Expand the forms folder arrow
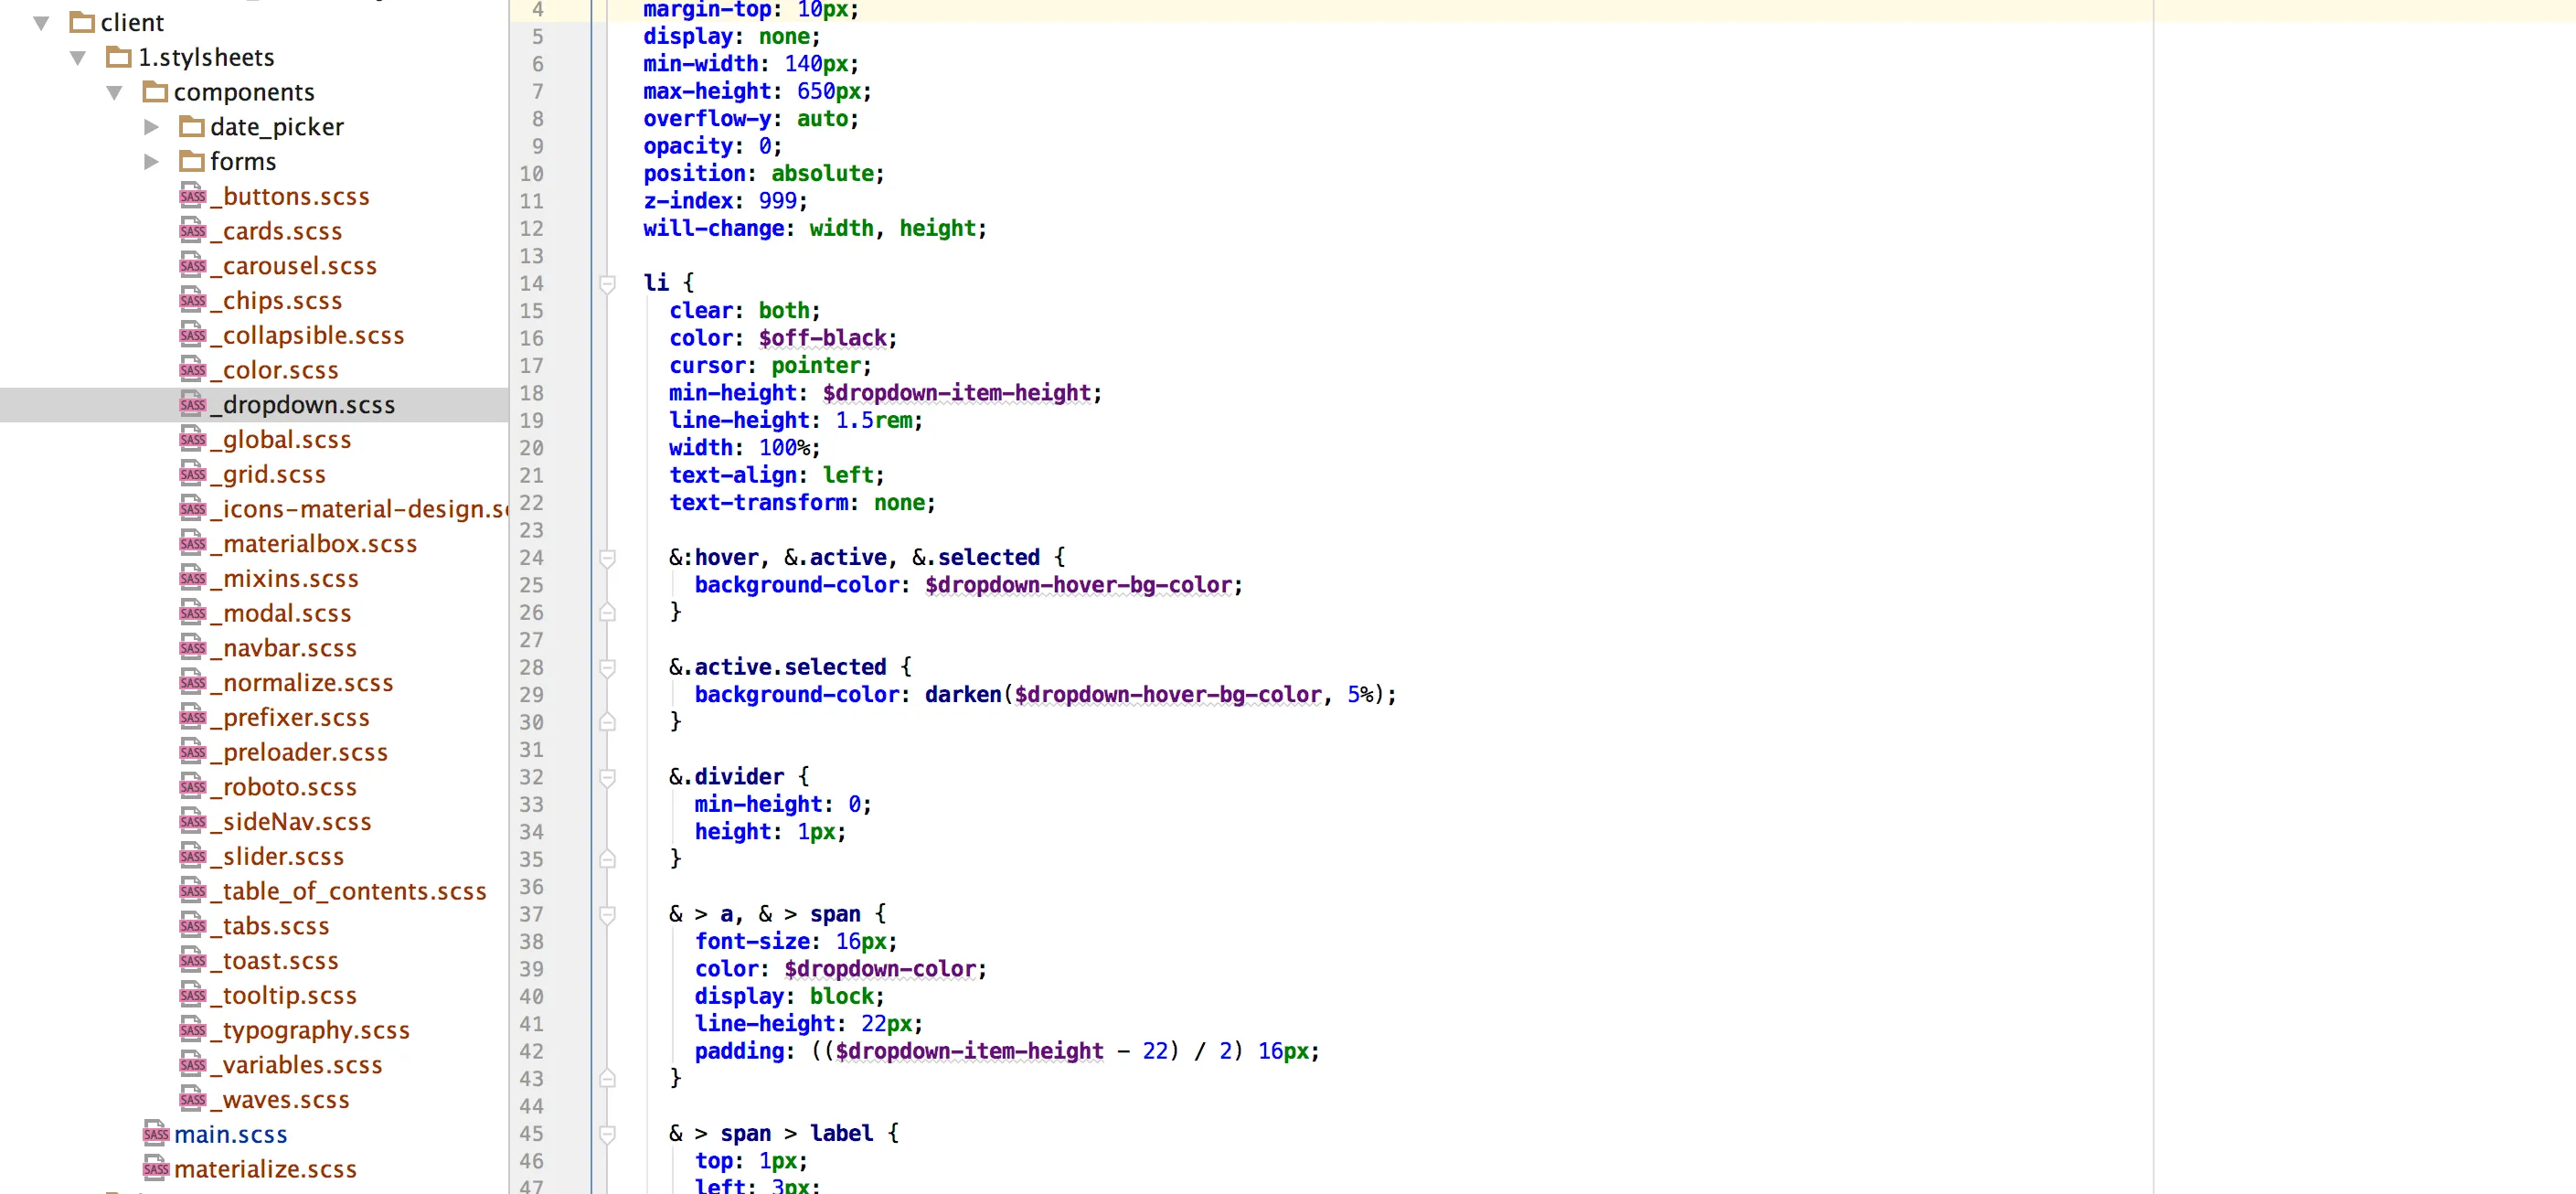The image size is (2576, 1194). tap(151, 161)
